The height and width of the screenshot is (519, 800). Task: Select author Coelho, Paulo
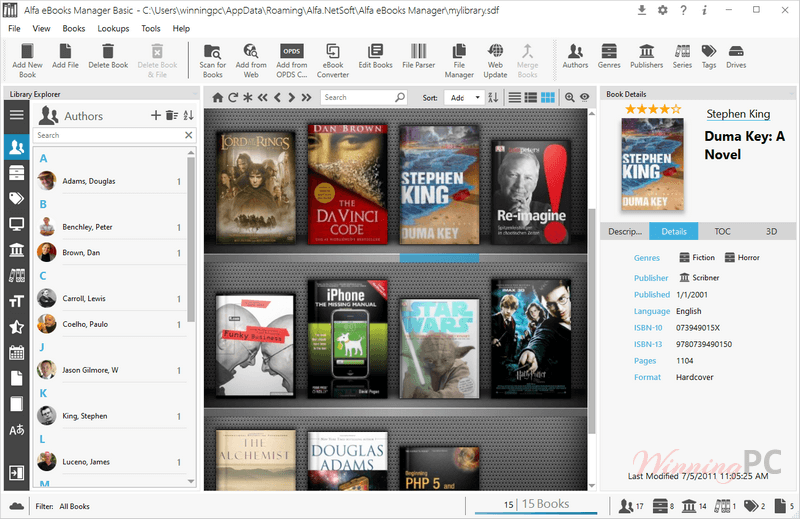click(x=111, y=324)
